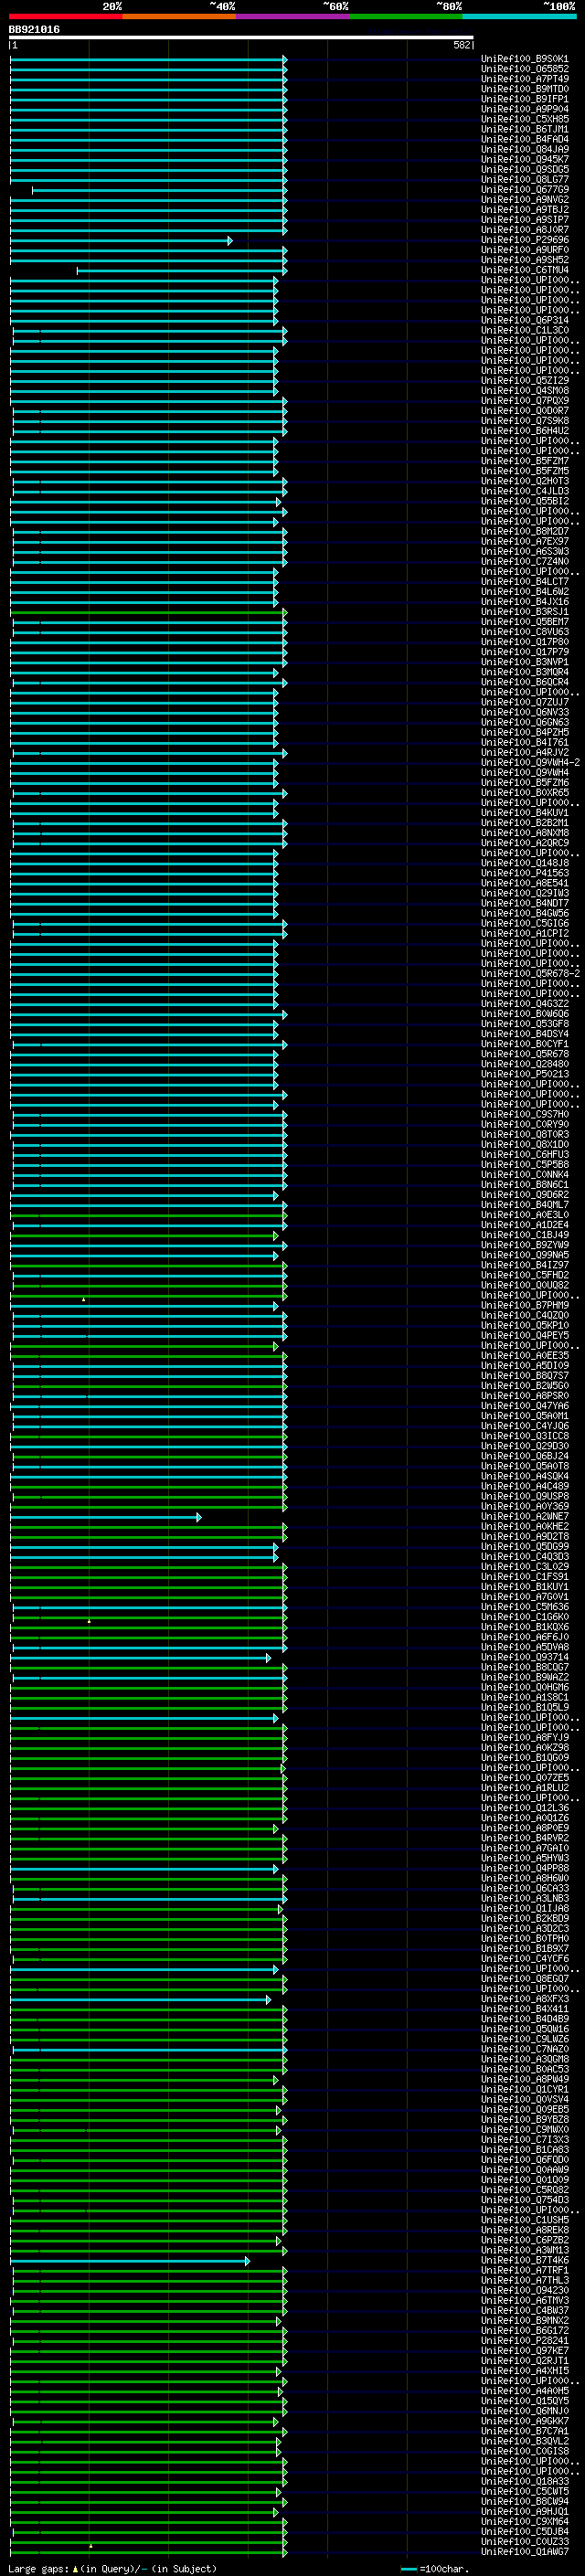Select the query name BB921016
Screen dimensions: 585x2576
click(34, 30)
